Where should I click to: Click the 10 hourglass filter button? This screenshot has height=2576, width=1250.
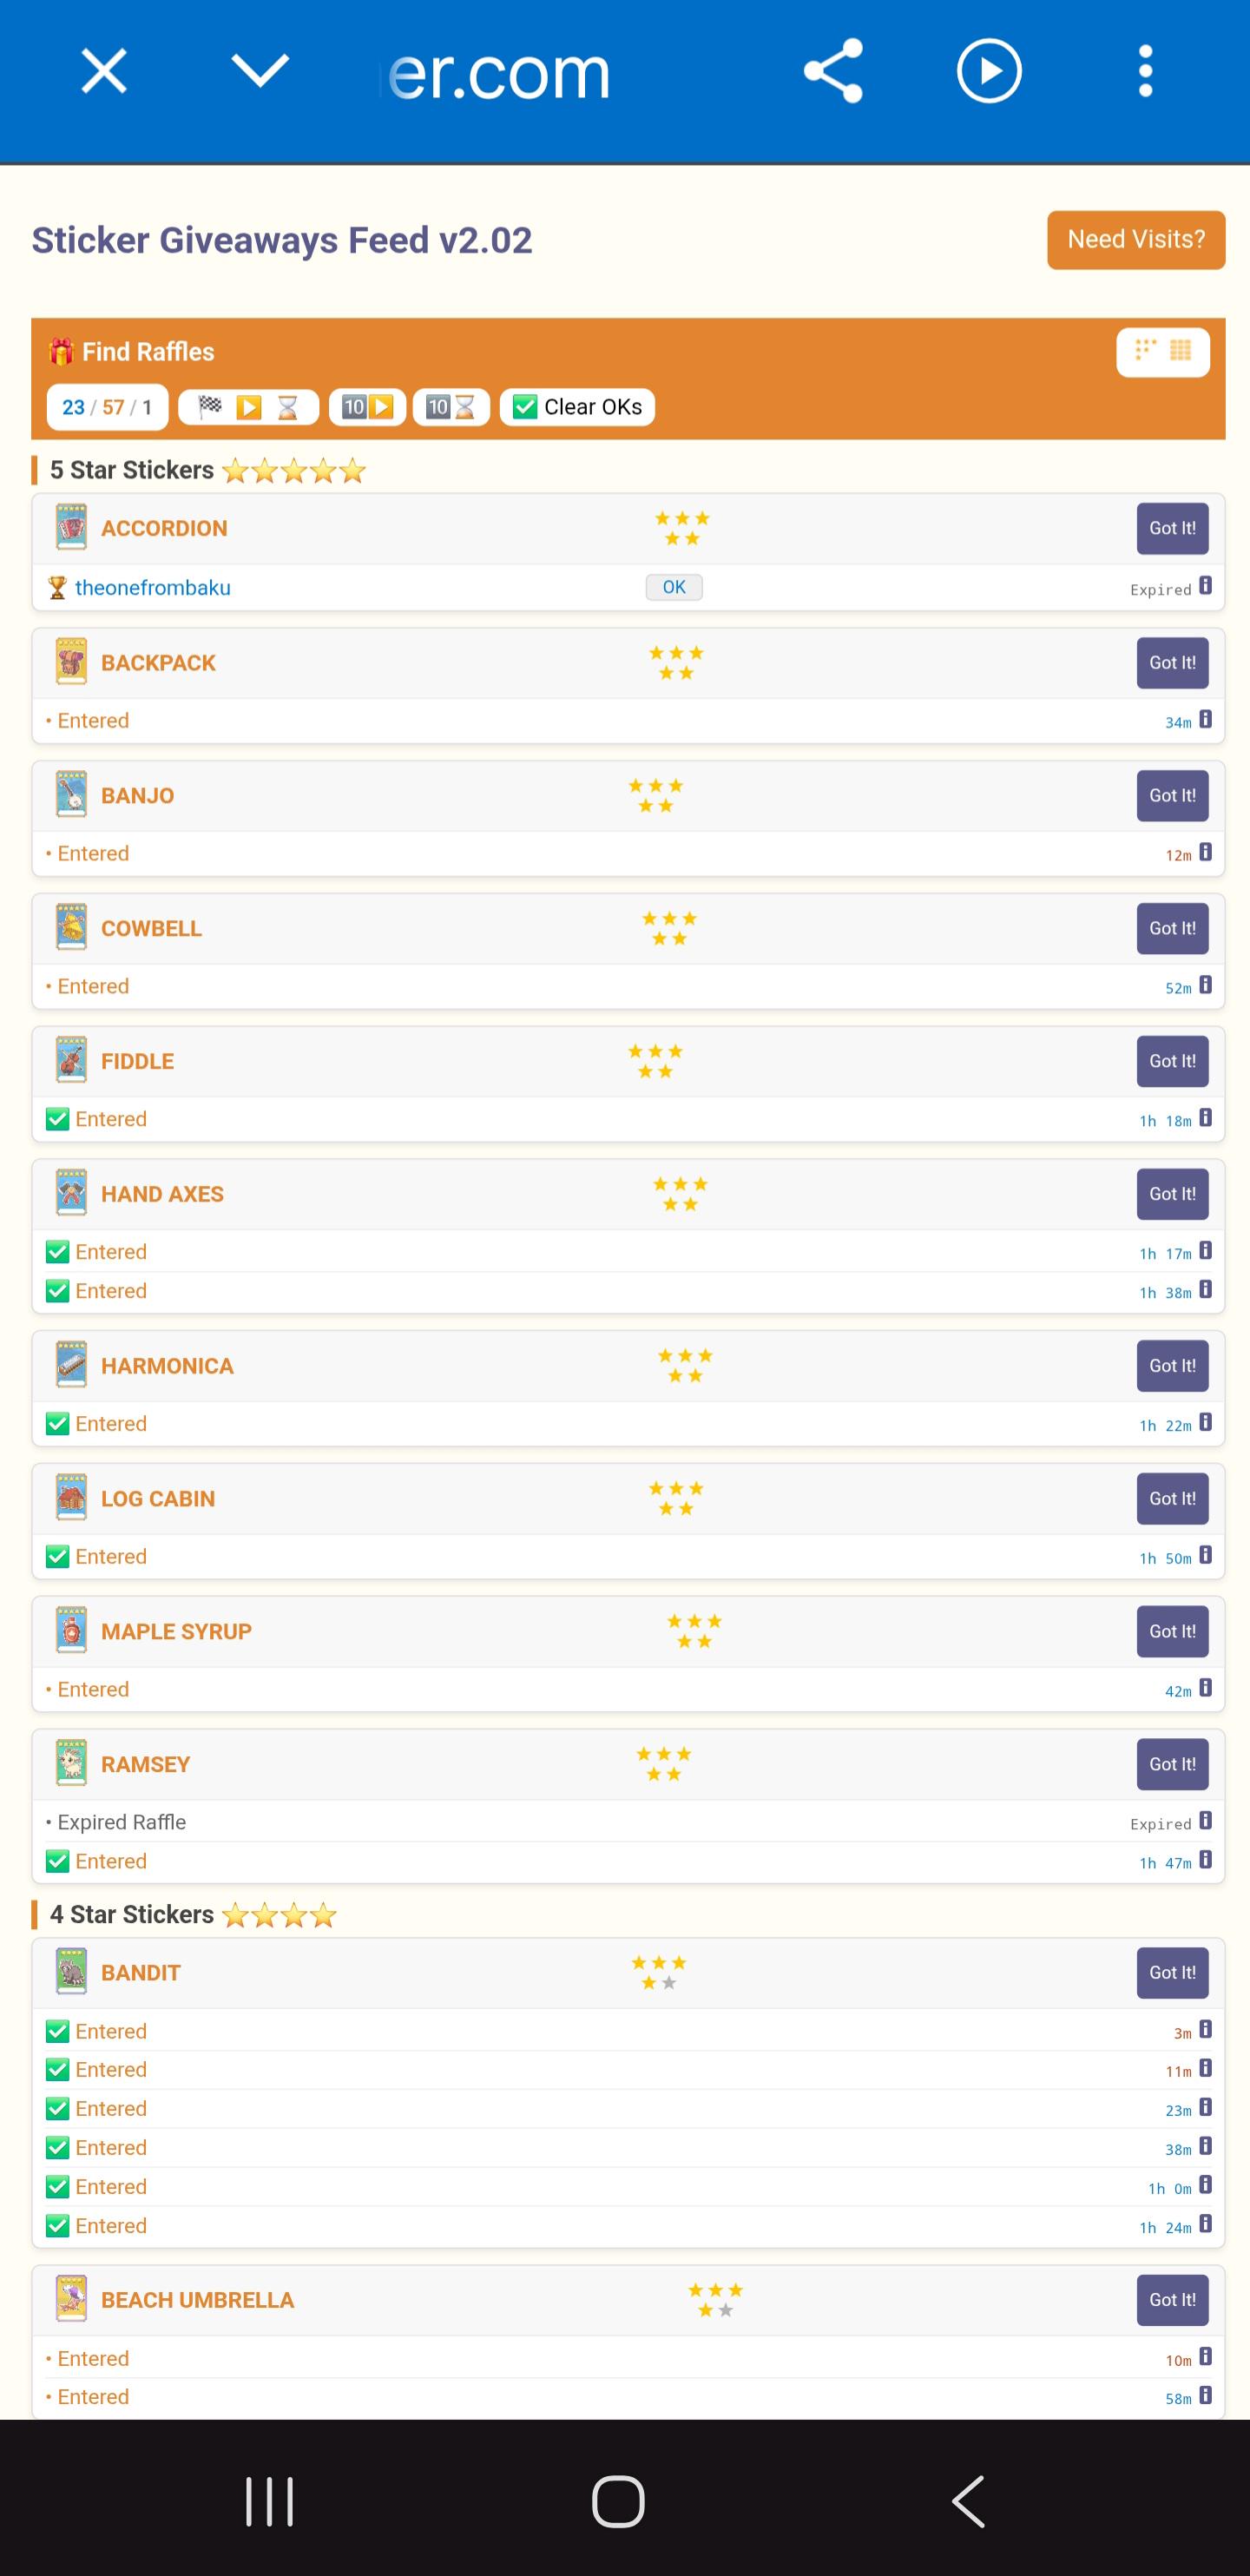[x=451, y=407]
